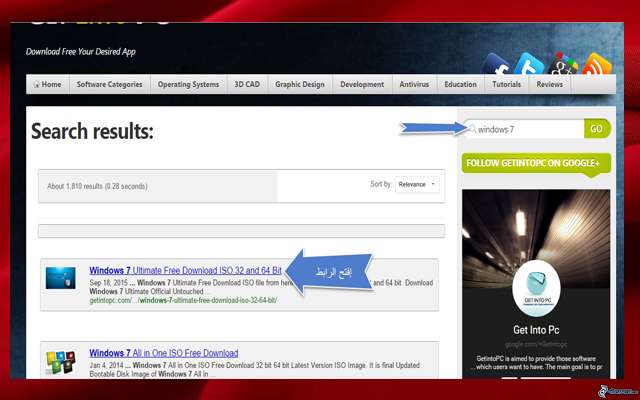Open the Twitter social icon
640x400 pixels.
pyautogui.click(x=529, y=64)
